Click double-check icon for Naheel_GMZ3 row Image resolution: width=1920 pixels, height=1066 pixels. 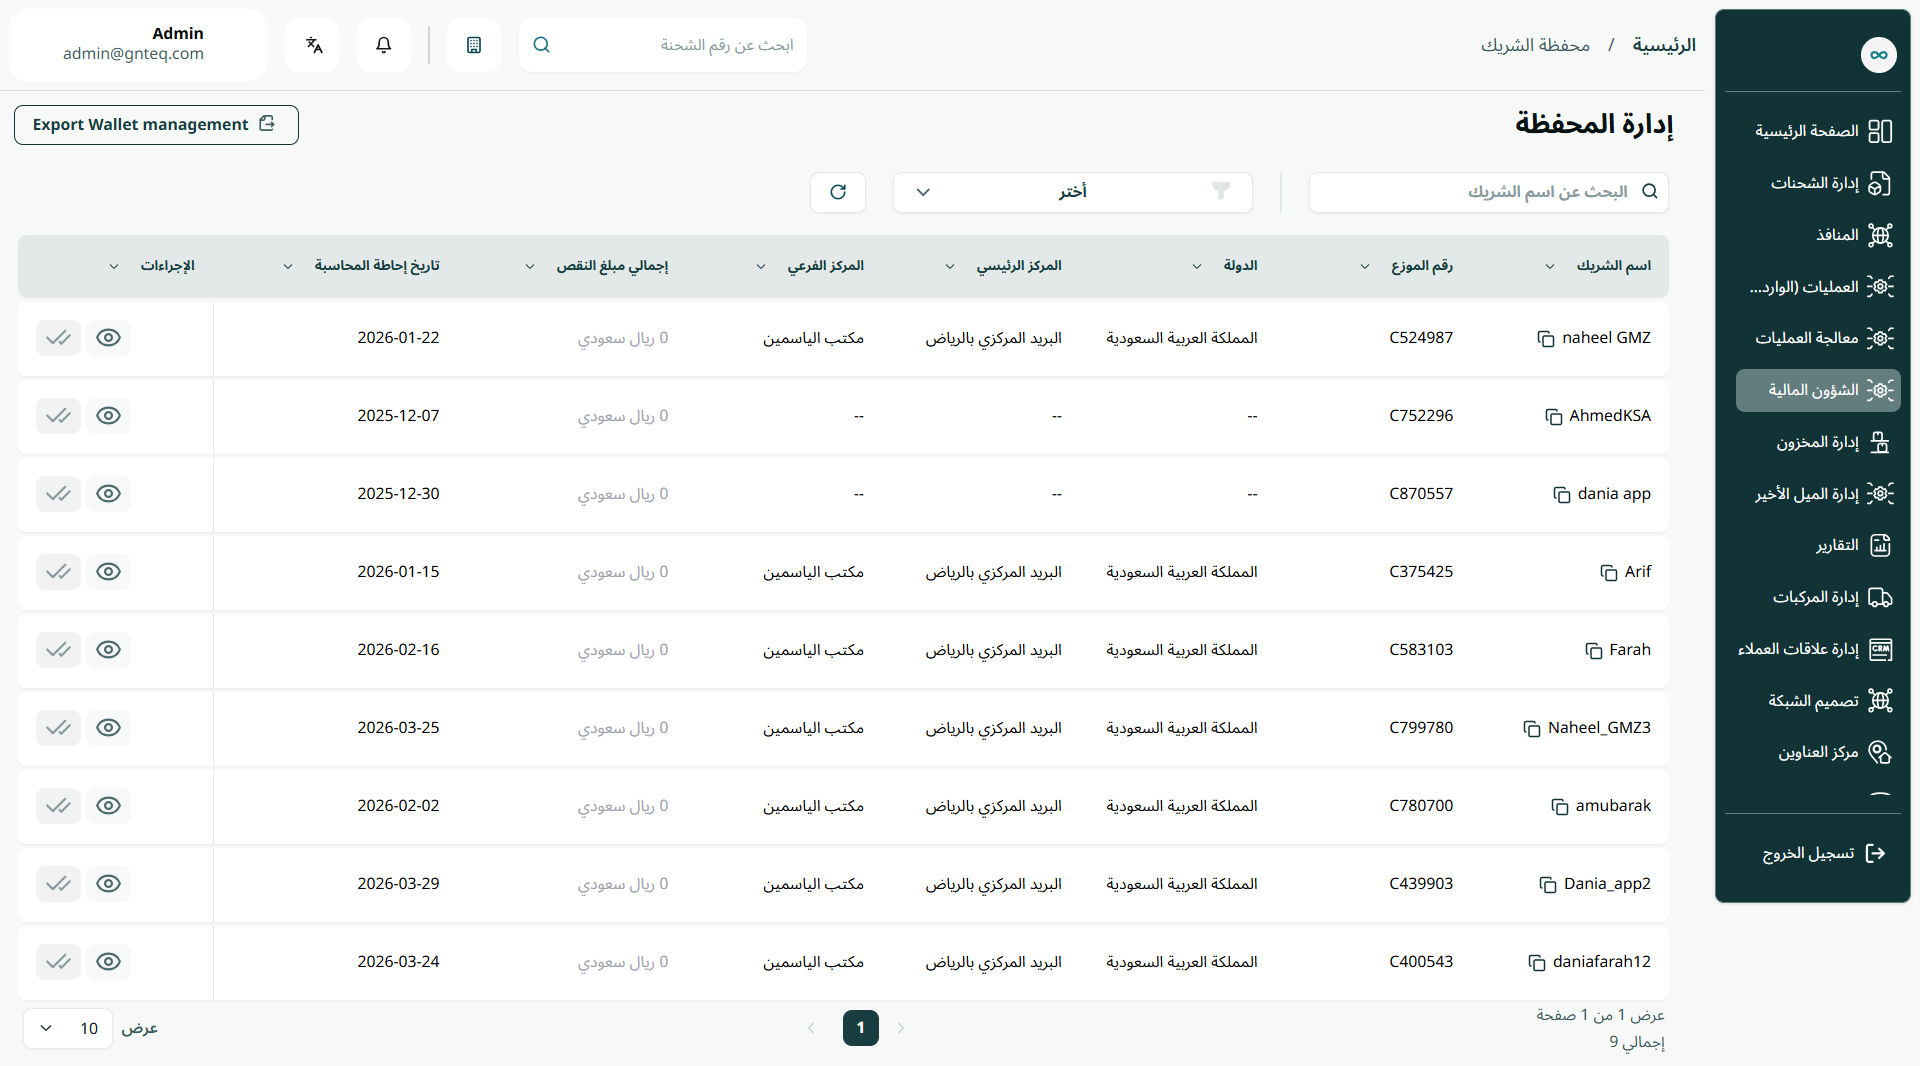58,728
